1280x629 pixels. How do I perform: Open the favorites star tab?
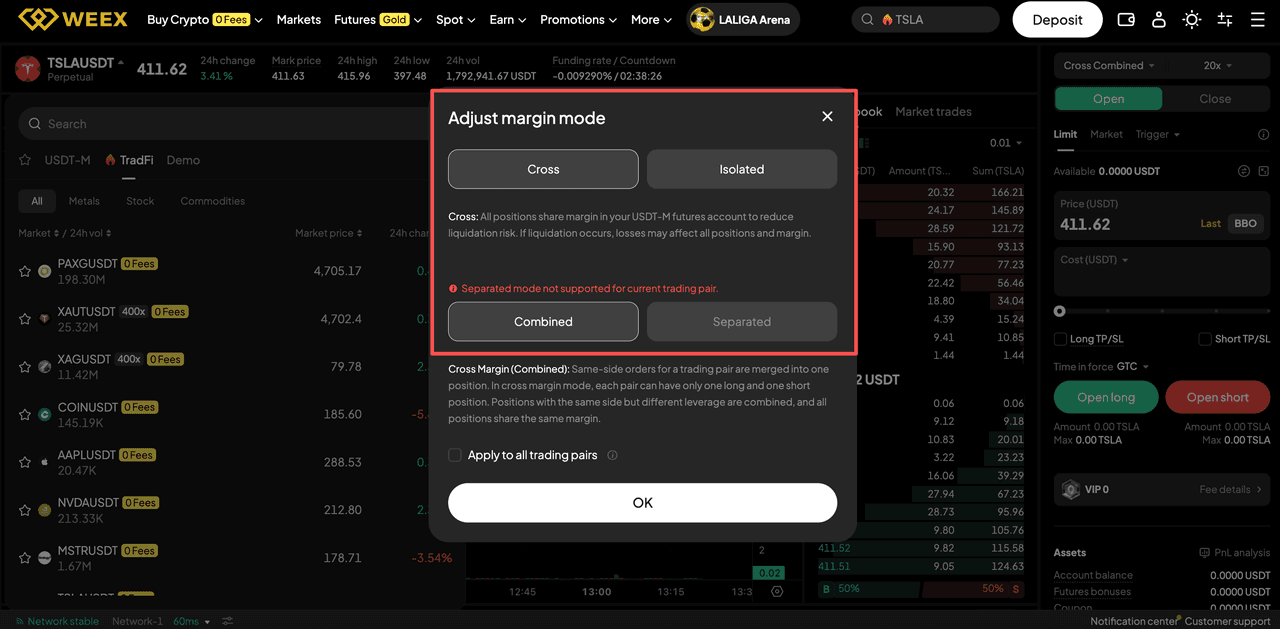(25, 160)
